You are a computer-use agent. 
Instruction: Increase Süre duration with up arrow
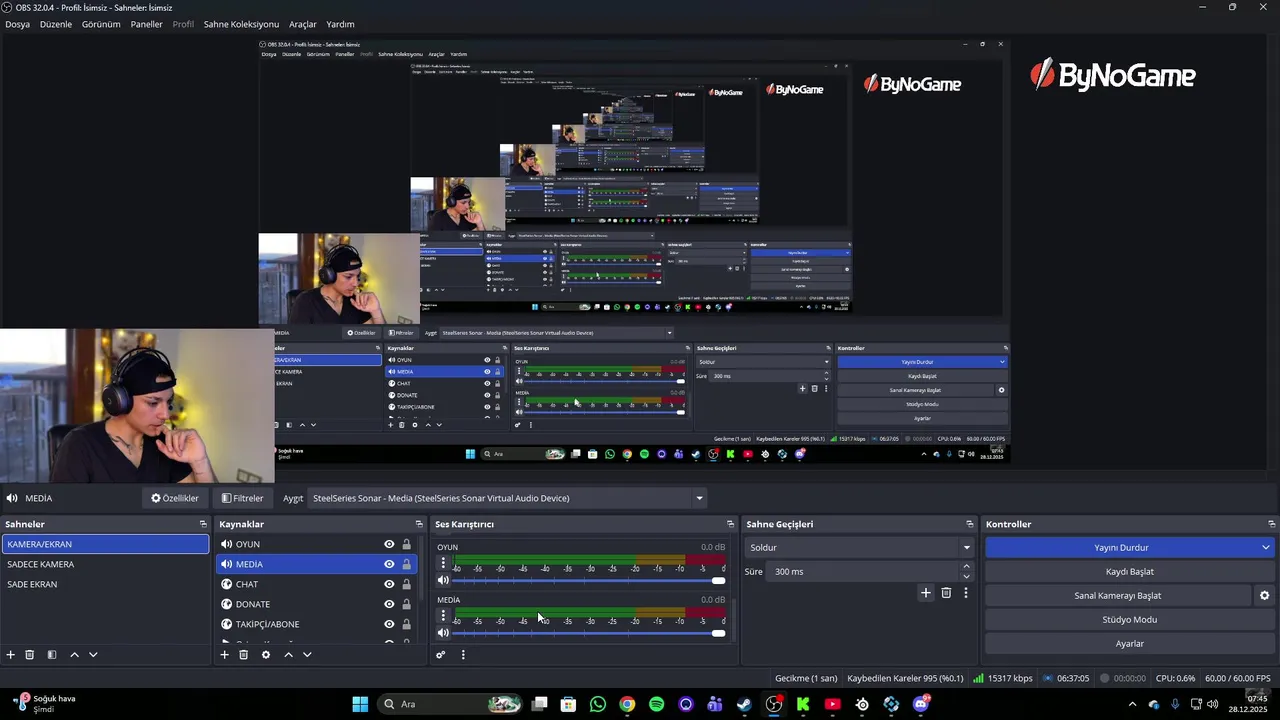pyautogui.click(x=966, y=567)
